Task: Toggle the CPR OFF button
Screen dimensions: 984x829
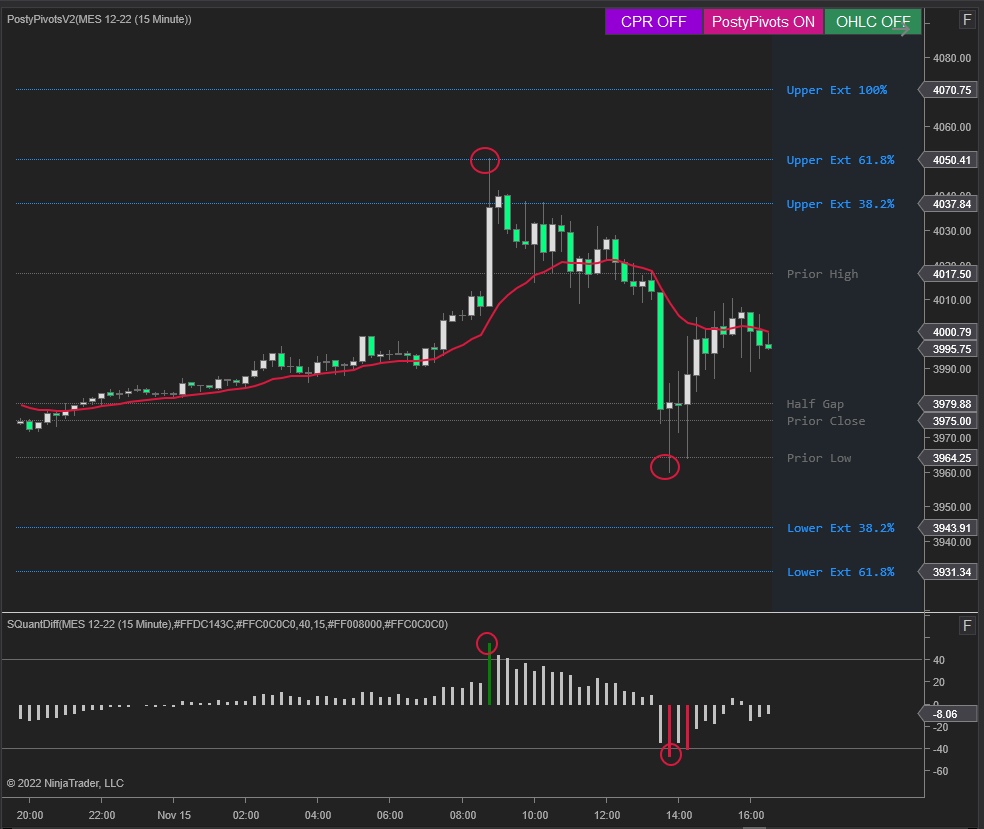Action: click(x=654, y=21)
